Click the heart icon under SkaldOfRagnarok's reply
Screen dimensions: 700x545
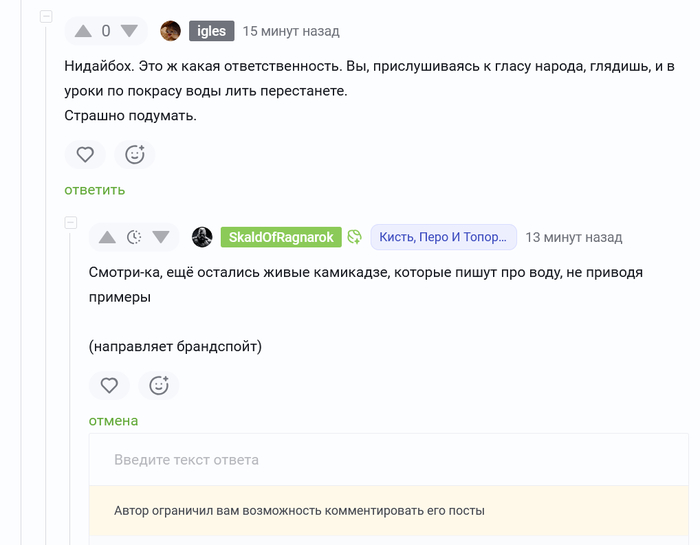[x=109, y=385]
